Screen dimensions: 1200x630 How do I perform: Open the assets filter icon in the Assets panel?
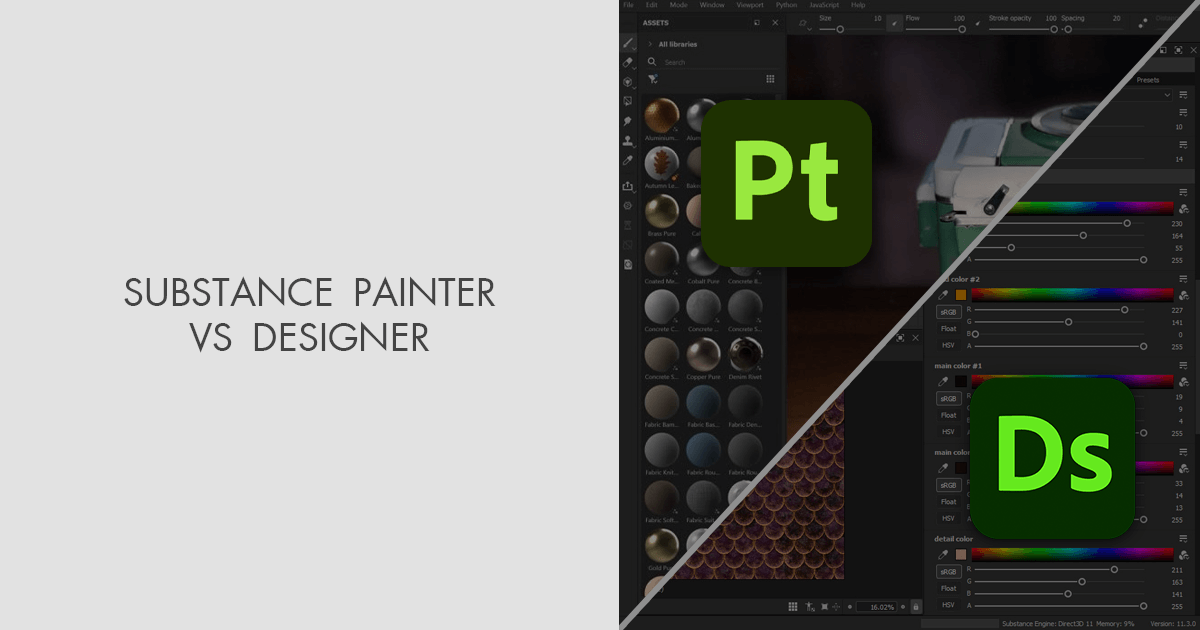[653, 79]
